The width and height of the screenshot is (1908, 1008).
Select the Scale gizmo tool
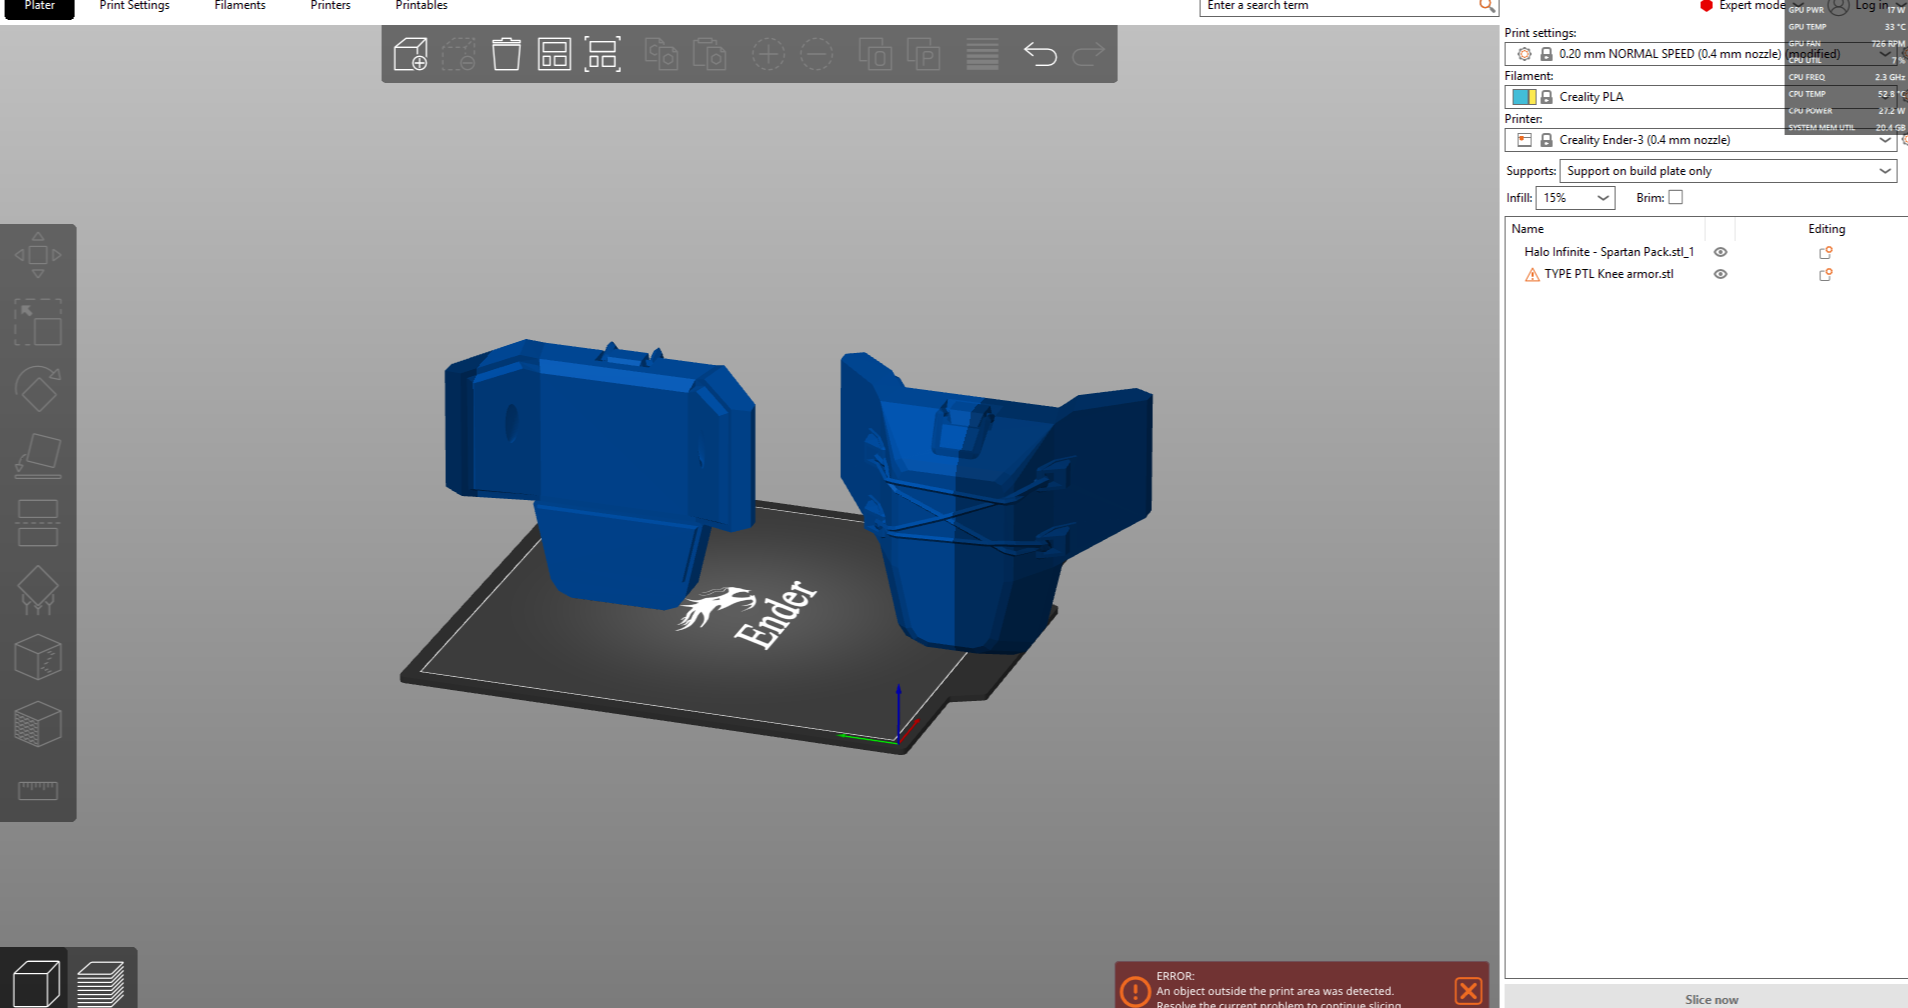point(38,322)
